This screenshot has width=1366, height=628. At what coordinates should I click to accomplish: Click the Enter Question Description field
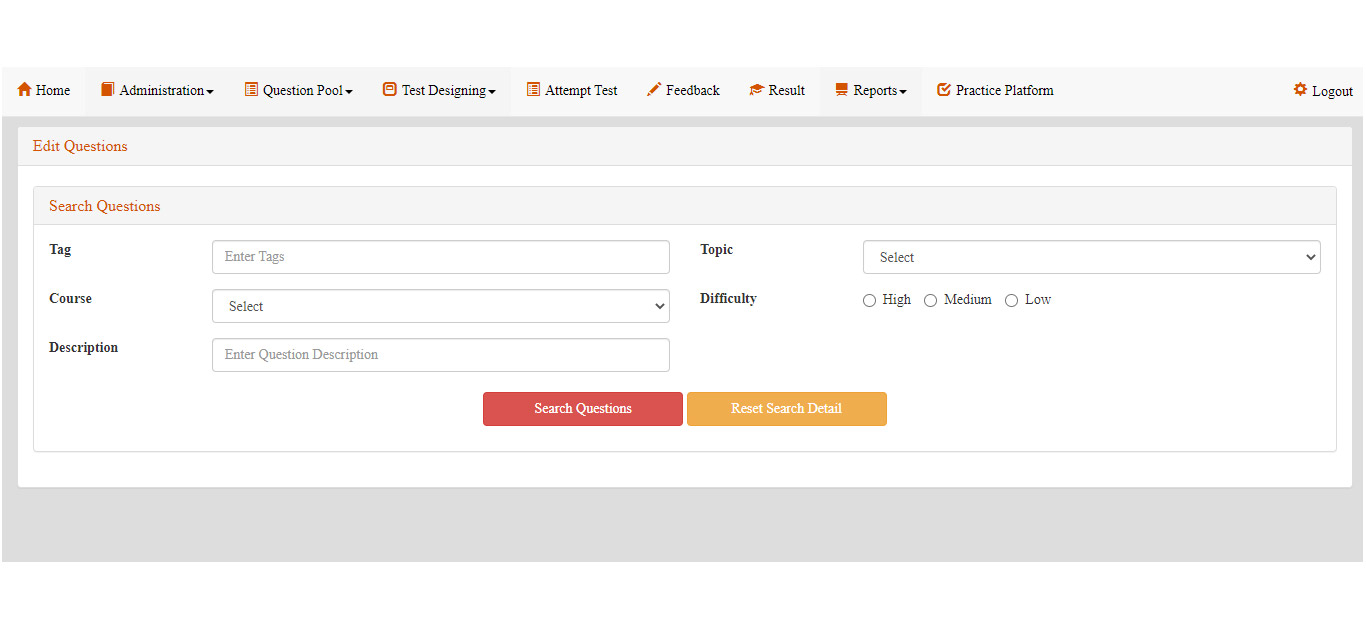tap(440, 355)
